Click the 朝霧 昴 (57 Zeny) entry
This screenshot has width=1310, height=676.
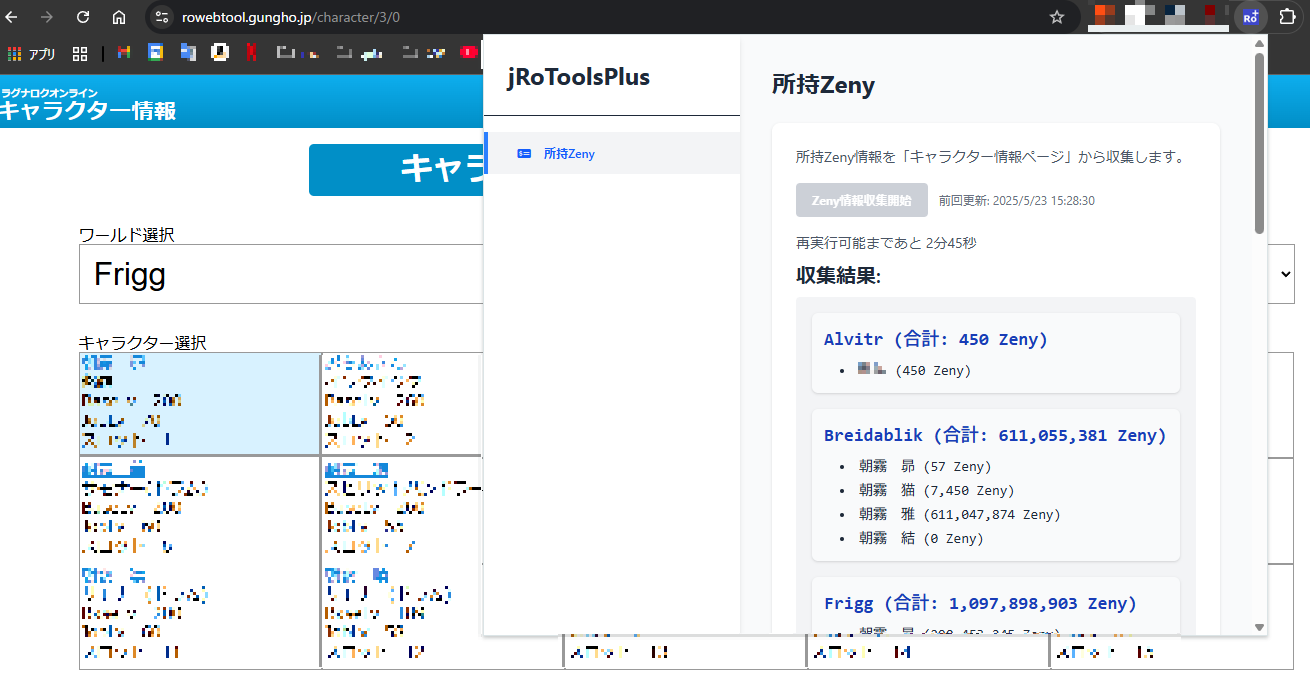[924, 466]
